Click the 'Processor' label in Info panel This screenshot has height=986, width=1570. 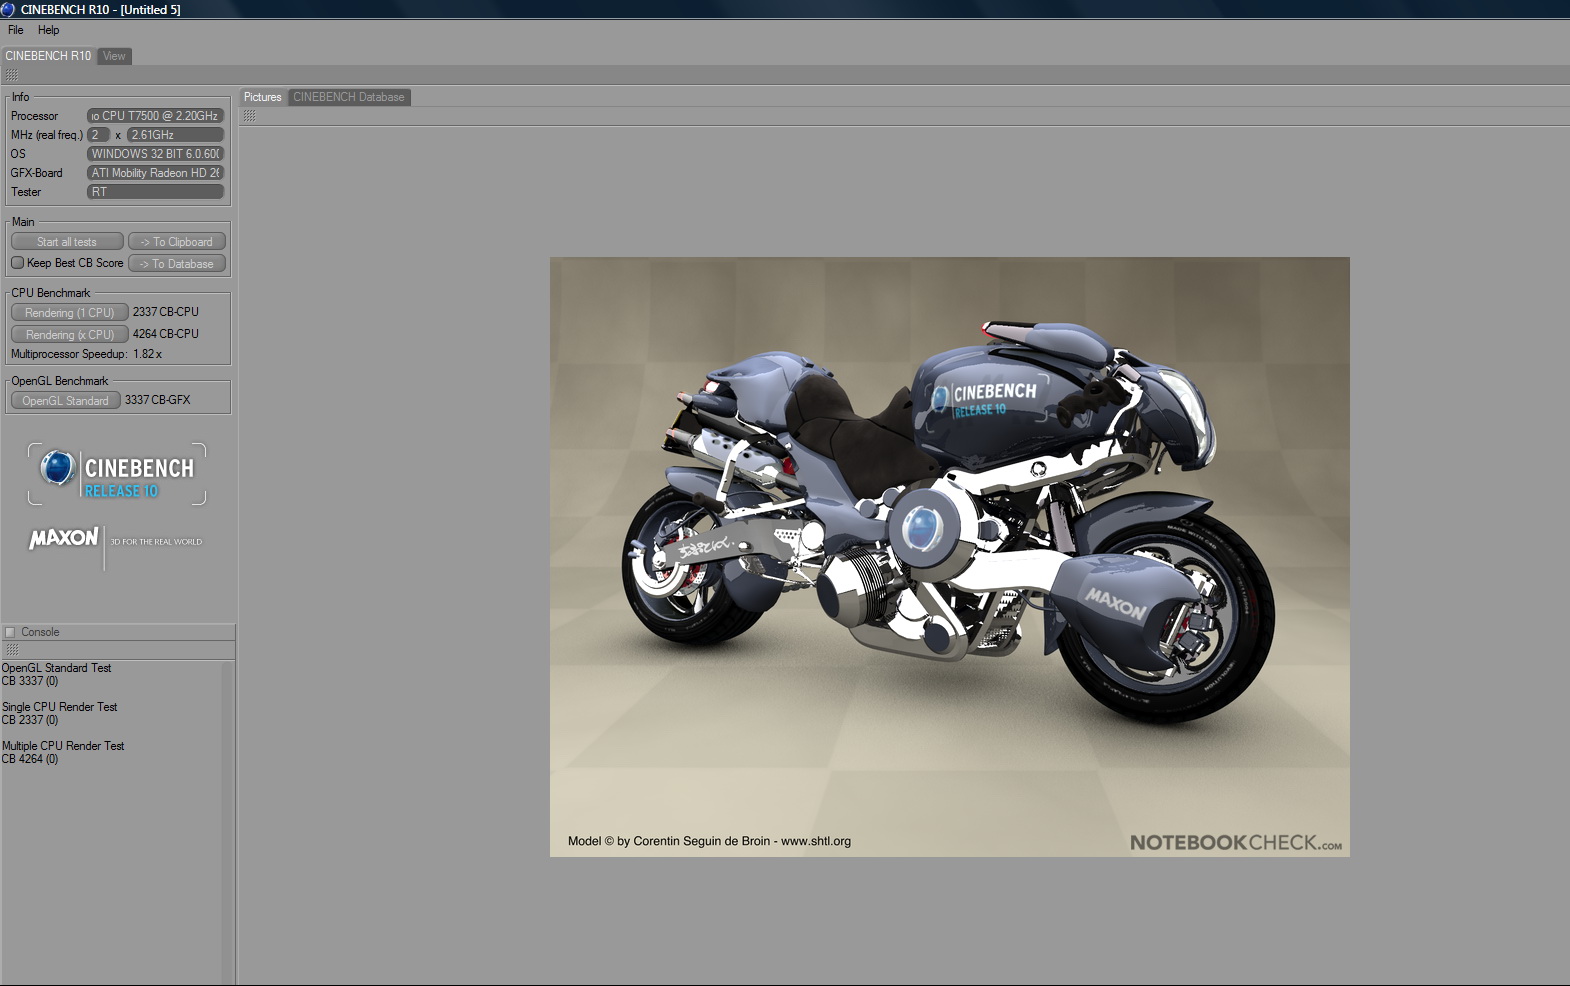(35, 116)
